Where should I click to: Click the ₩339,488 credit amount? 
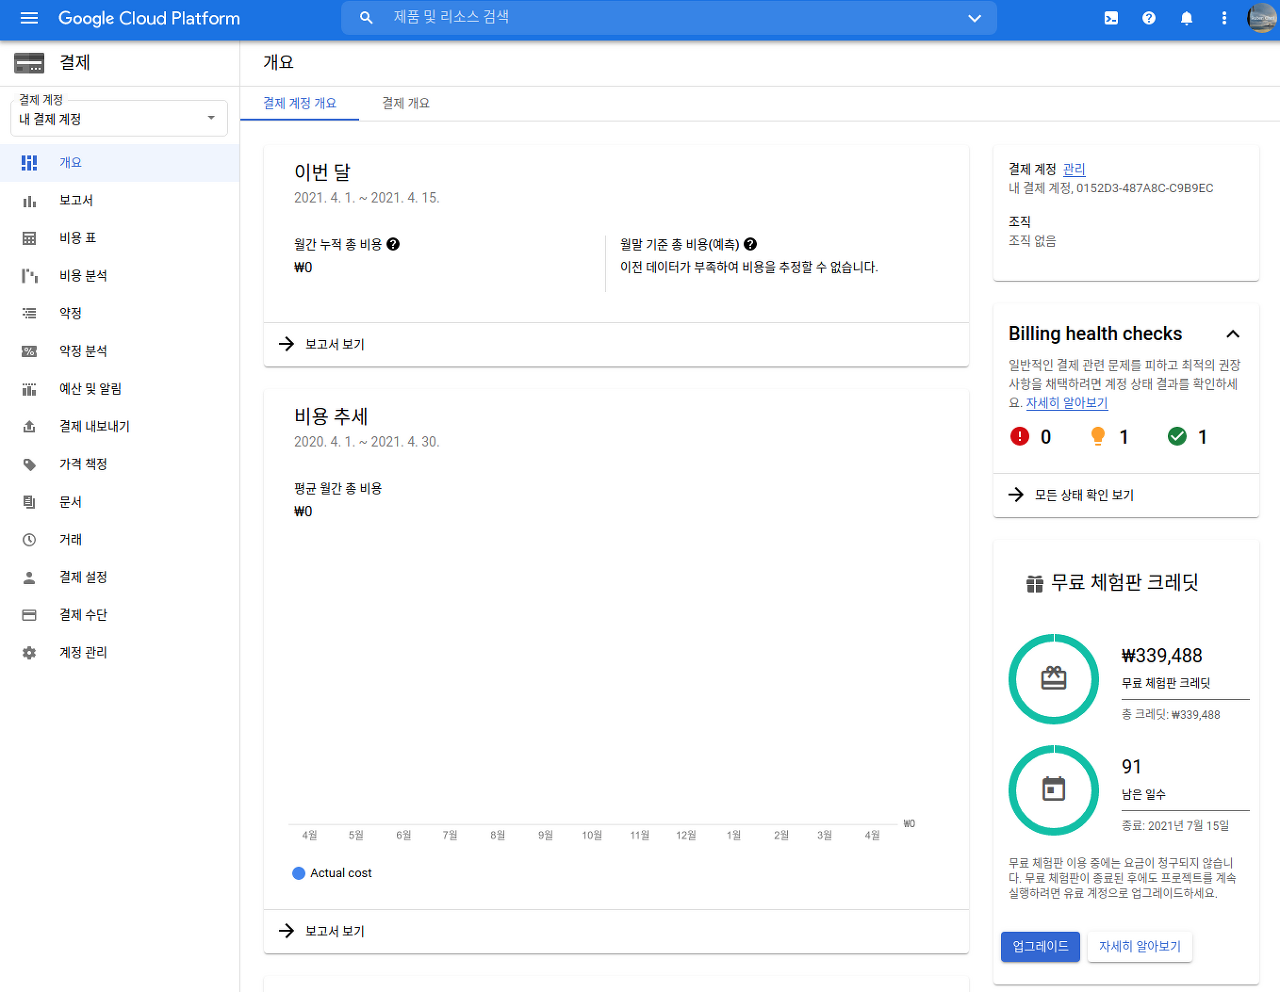1162,656
